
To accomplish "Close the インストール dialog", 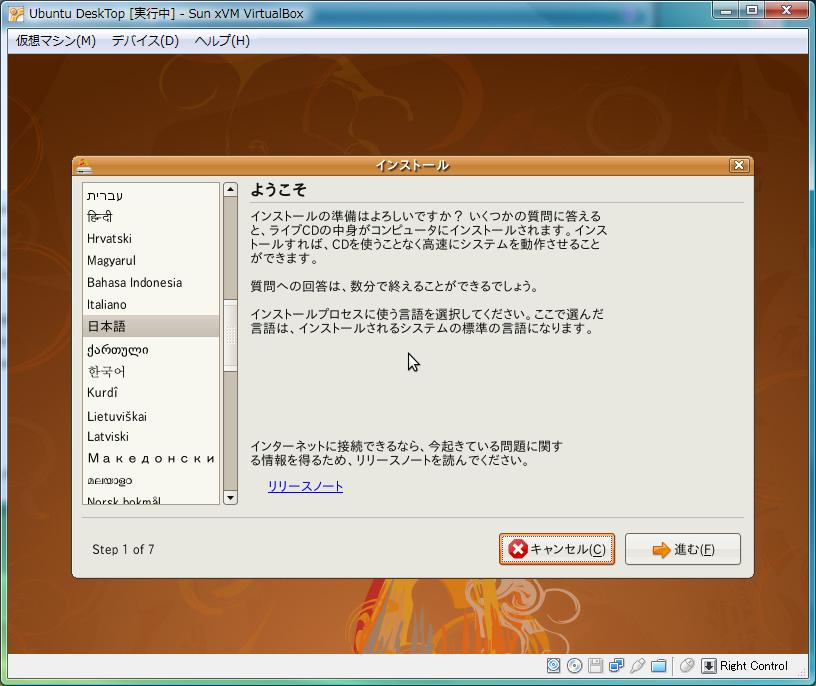I will (738, 166).
